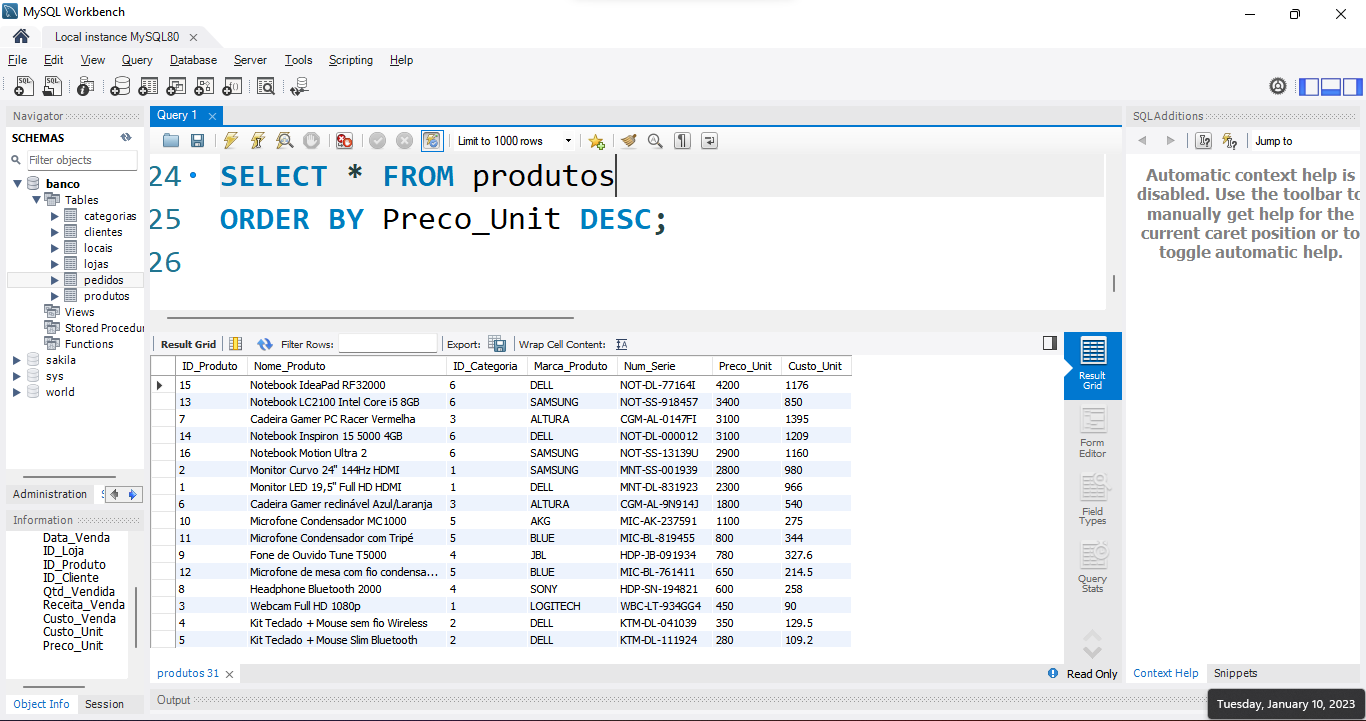Screen dimensions: 1366x721
Task: Toggle the bottom output panel visibility
Action: click(1330, 87)
